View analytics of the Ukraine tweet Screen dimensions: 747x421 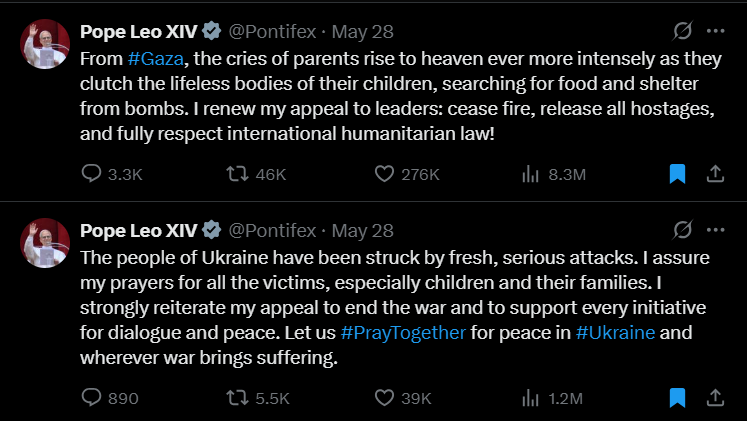[531, 398]
